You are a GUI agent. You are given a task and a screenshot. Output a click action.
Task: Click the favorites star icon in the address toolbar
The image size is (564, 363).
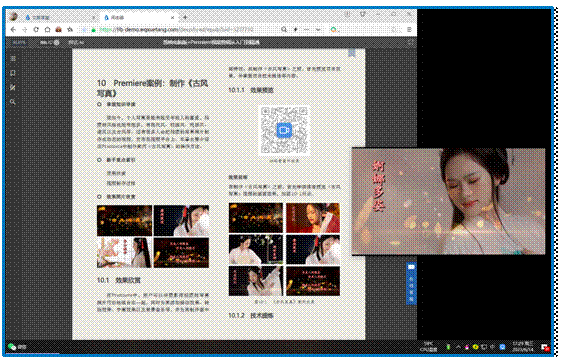pyautogui.click(x=70, y=30)
